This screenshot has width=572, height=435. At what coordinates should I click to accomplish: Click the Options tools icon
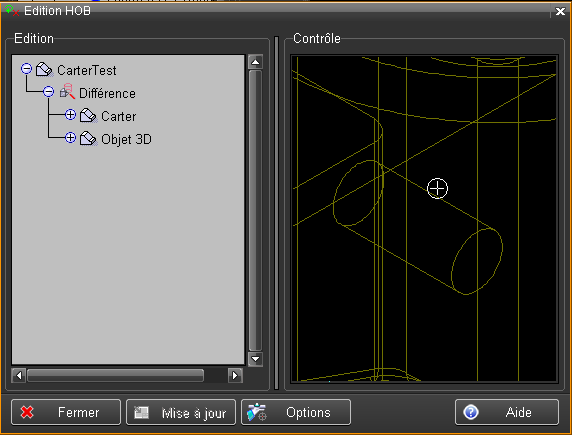(x=257, y=412)
